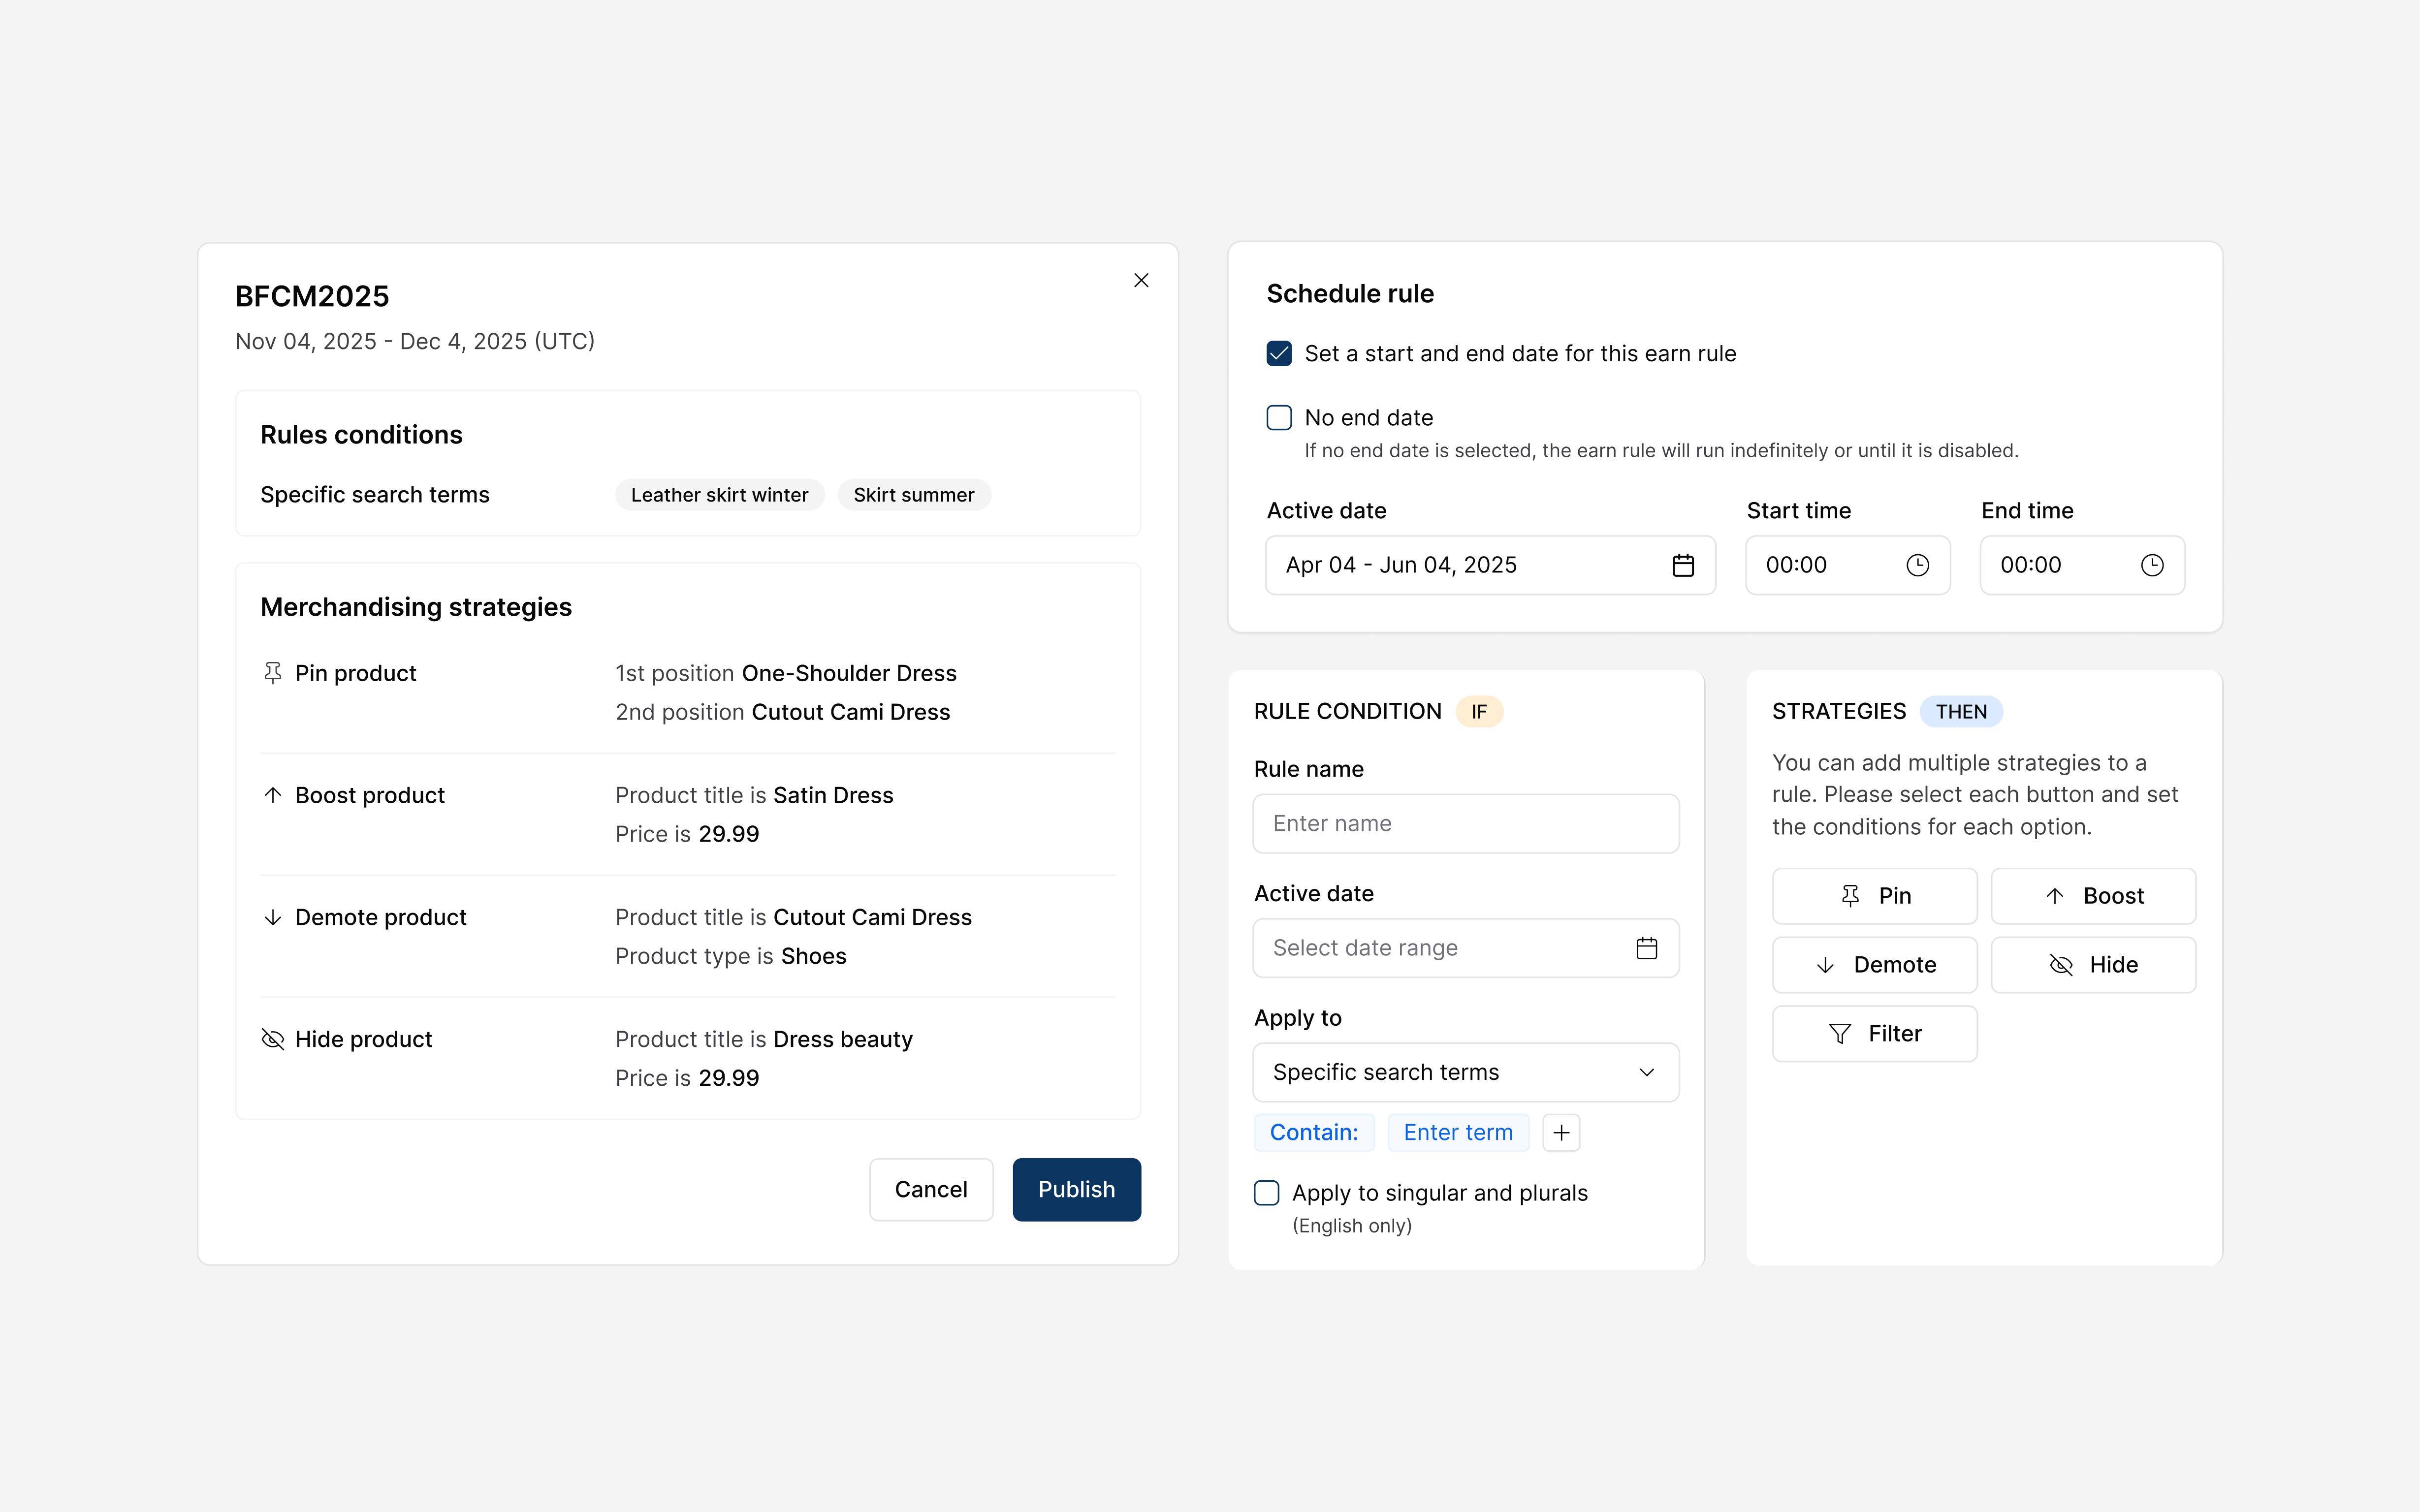Select the Pin strategy
Image resolution: width=2420 pixels, height=1512 pixels.
click(x=1874, y=896)
